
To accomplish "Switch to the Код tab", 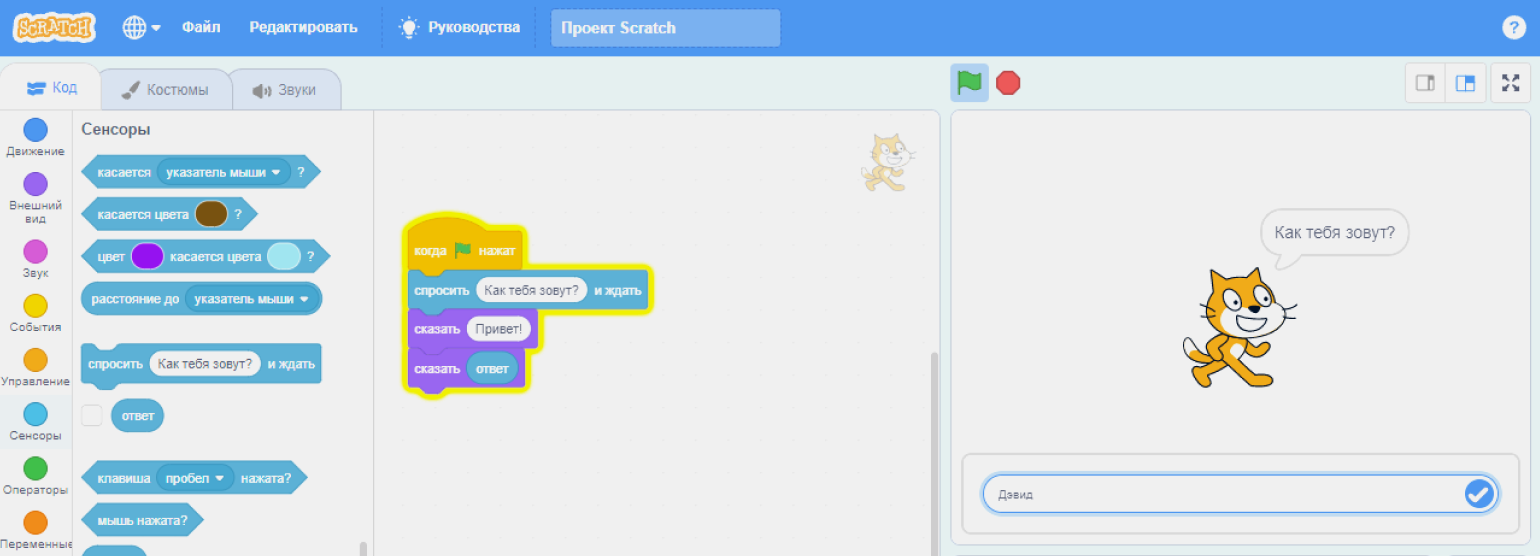I will 52,88.
